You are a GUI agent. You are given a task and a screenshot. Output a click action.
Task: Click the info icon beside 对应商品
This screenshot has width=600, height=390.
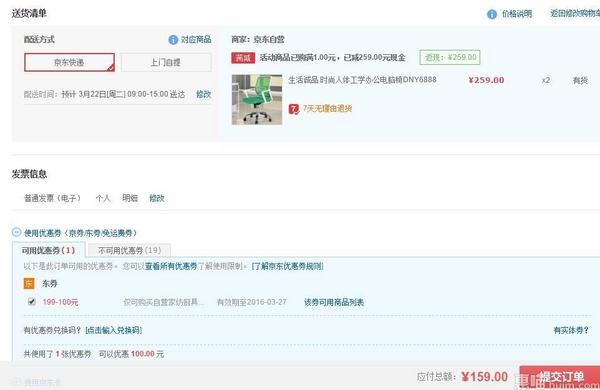[x=173, y=39]
